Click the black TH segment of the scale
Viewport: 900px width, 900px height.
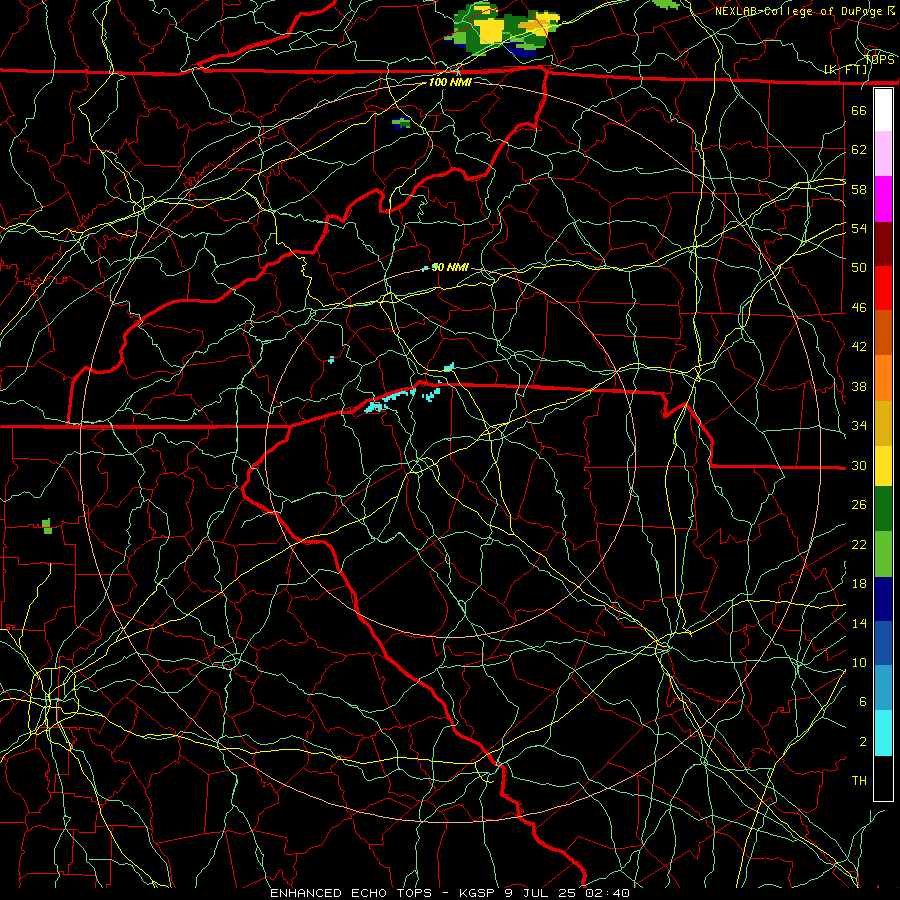pyautogui.click(x=883, y=778)
